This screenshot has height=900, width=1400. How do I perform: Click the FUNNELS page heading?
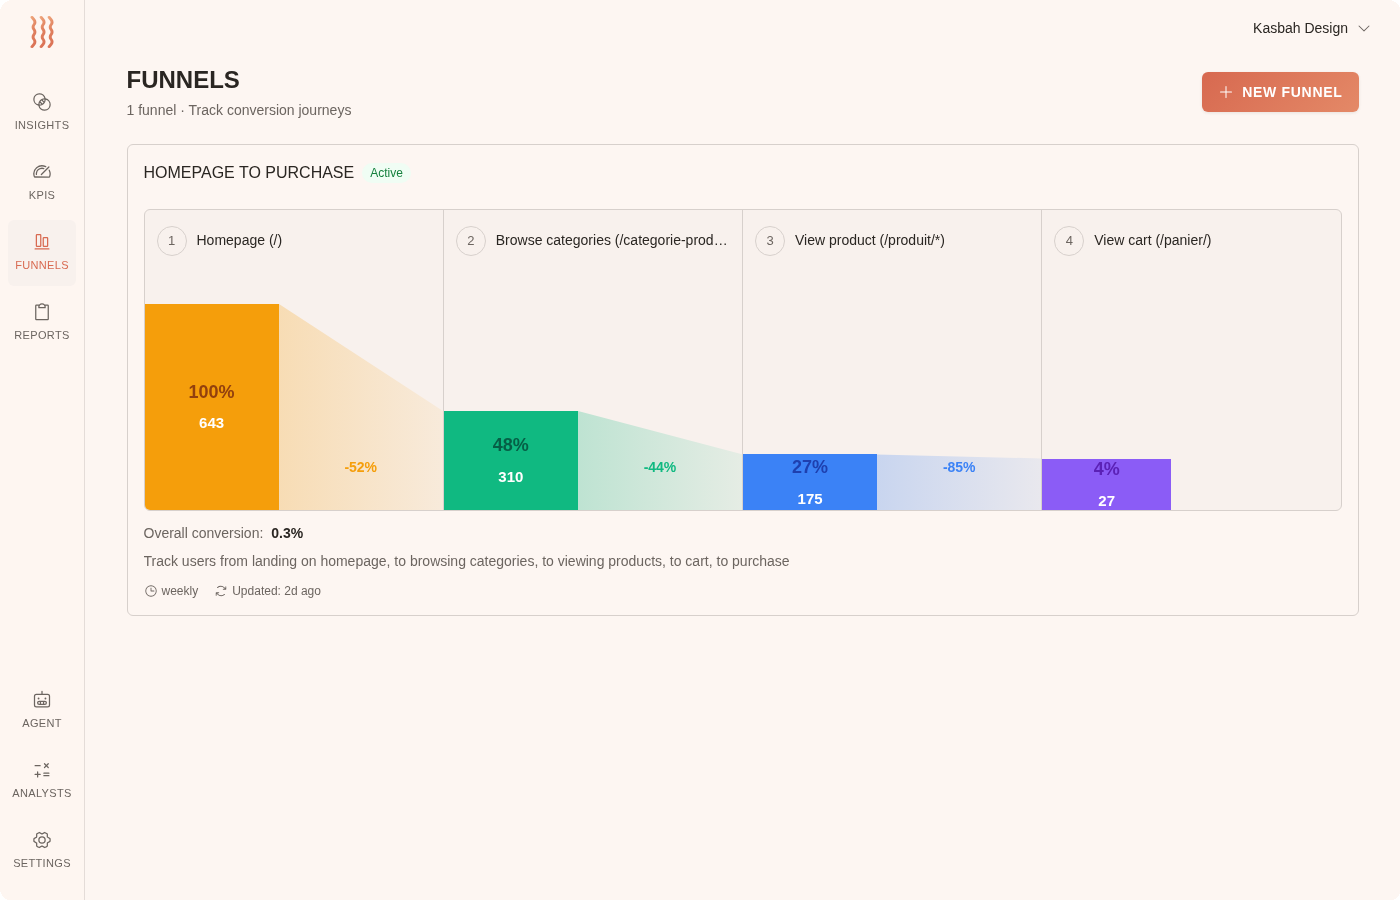(183, 80)
